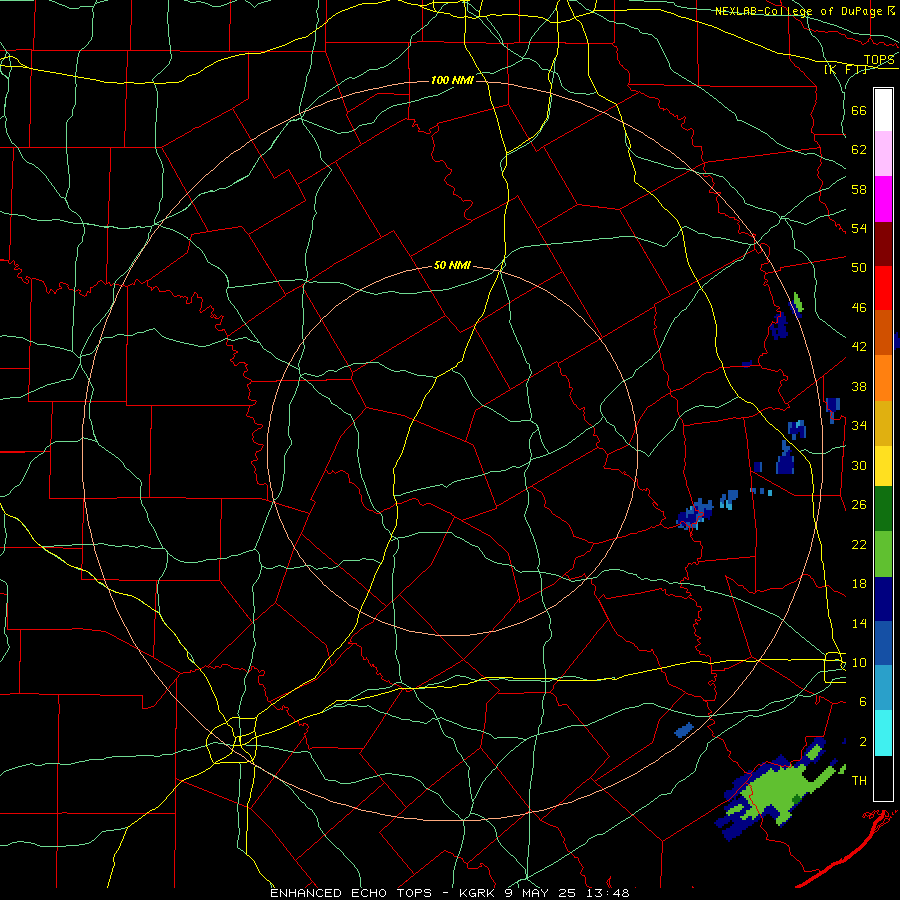Select the '26' legend label
The height and width of the screenshot is (900, 900).
coord(859,505)
